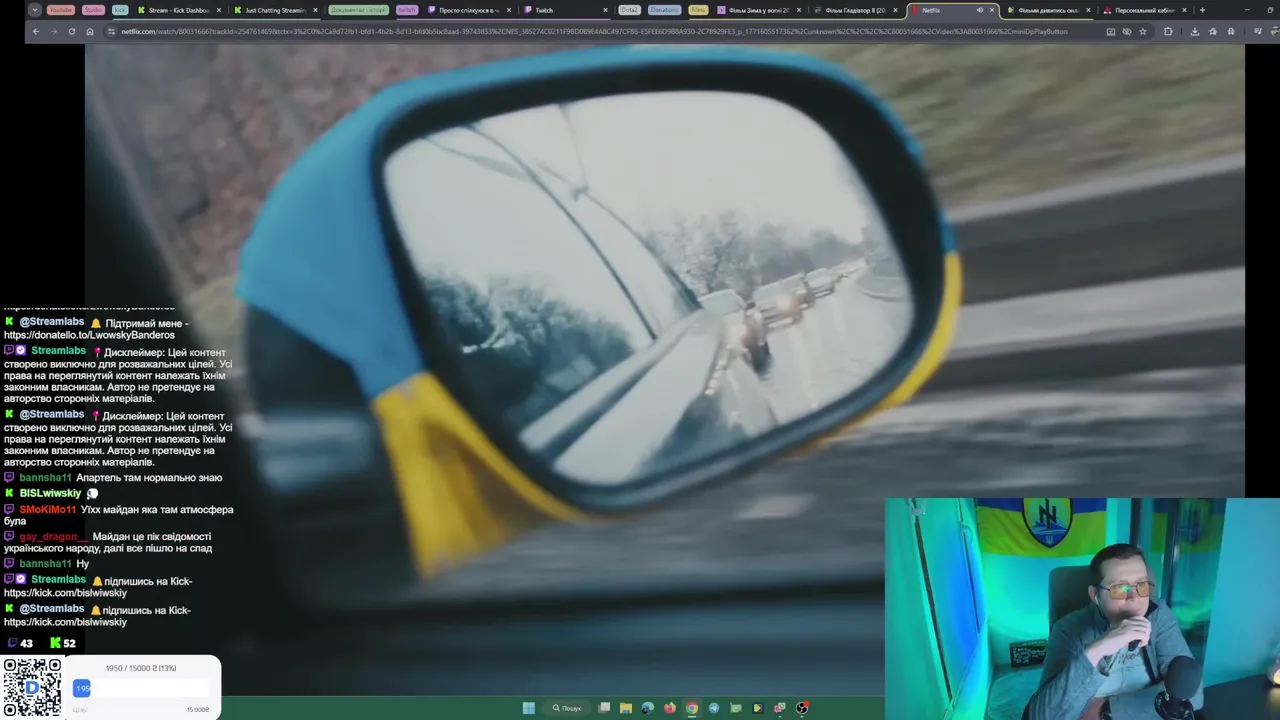Expand the Films tab group
Image resolution: width=1280 pixels, height=720 pixels.
pos(698,10)
